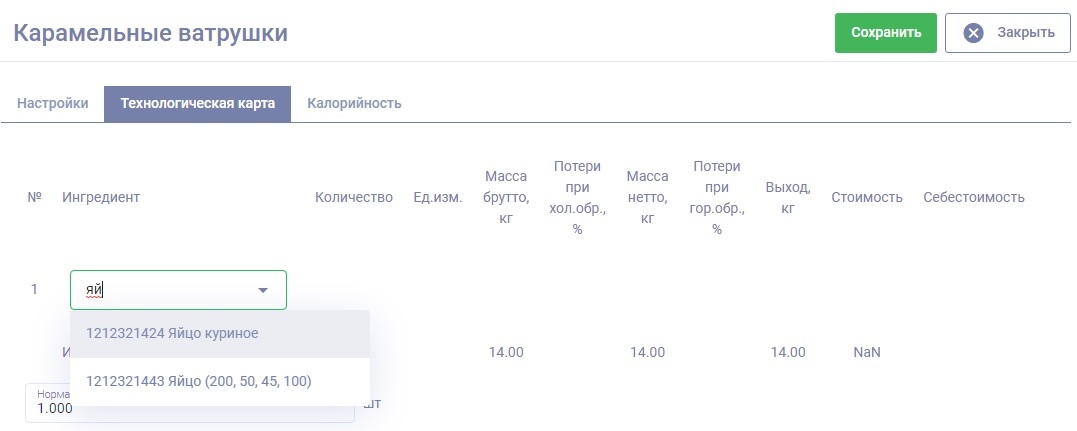The image size is (1077, 431).
Task: Click the NaN cost total value
Action: point(865,352)
